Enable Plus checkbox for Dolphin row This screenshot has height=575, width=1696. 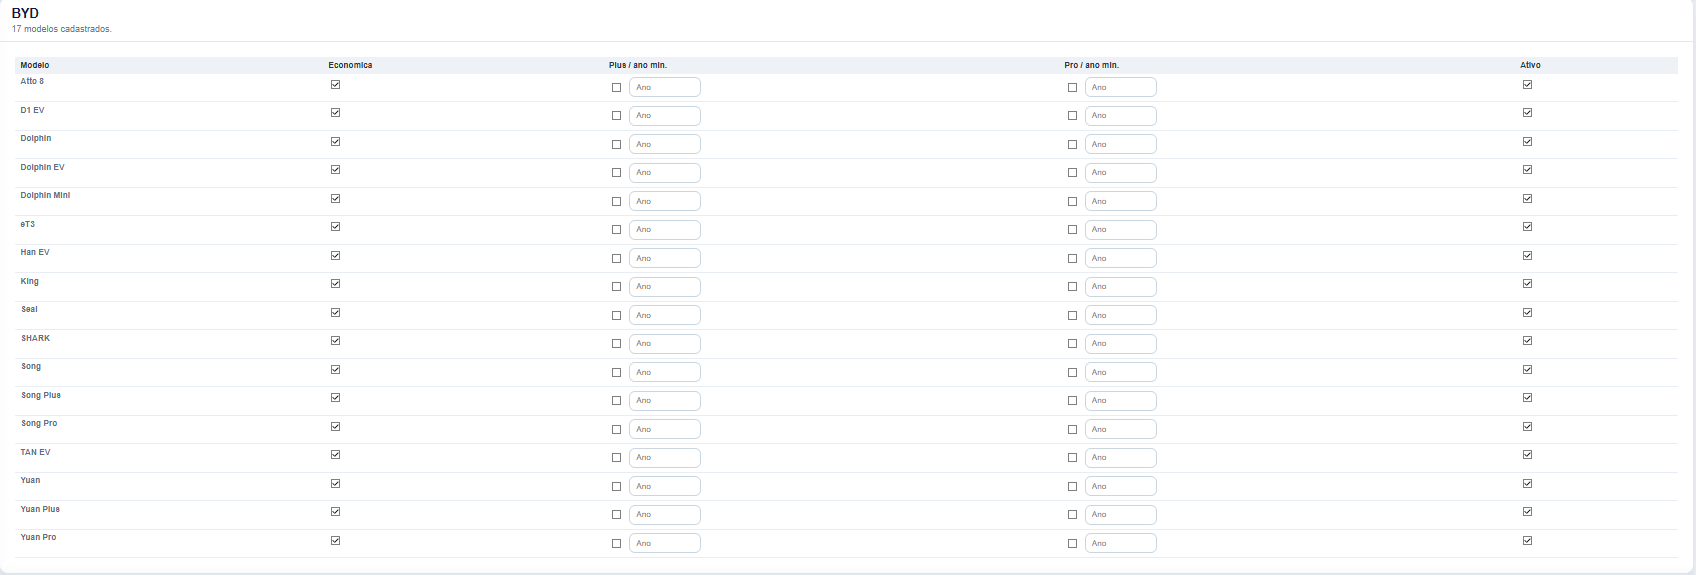[x=616, y=144]
